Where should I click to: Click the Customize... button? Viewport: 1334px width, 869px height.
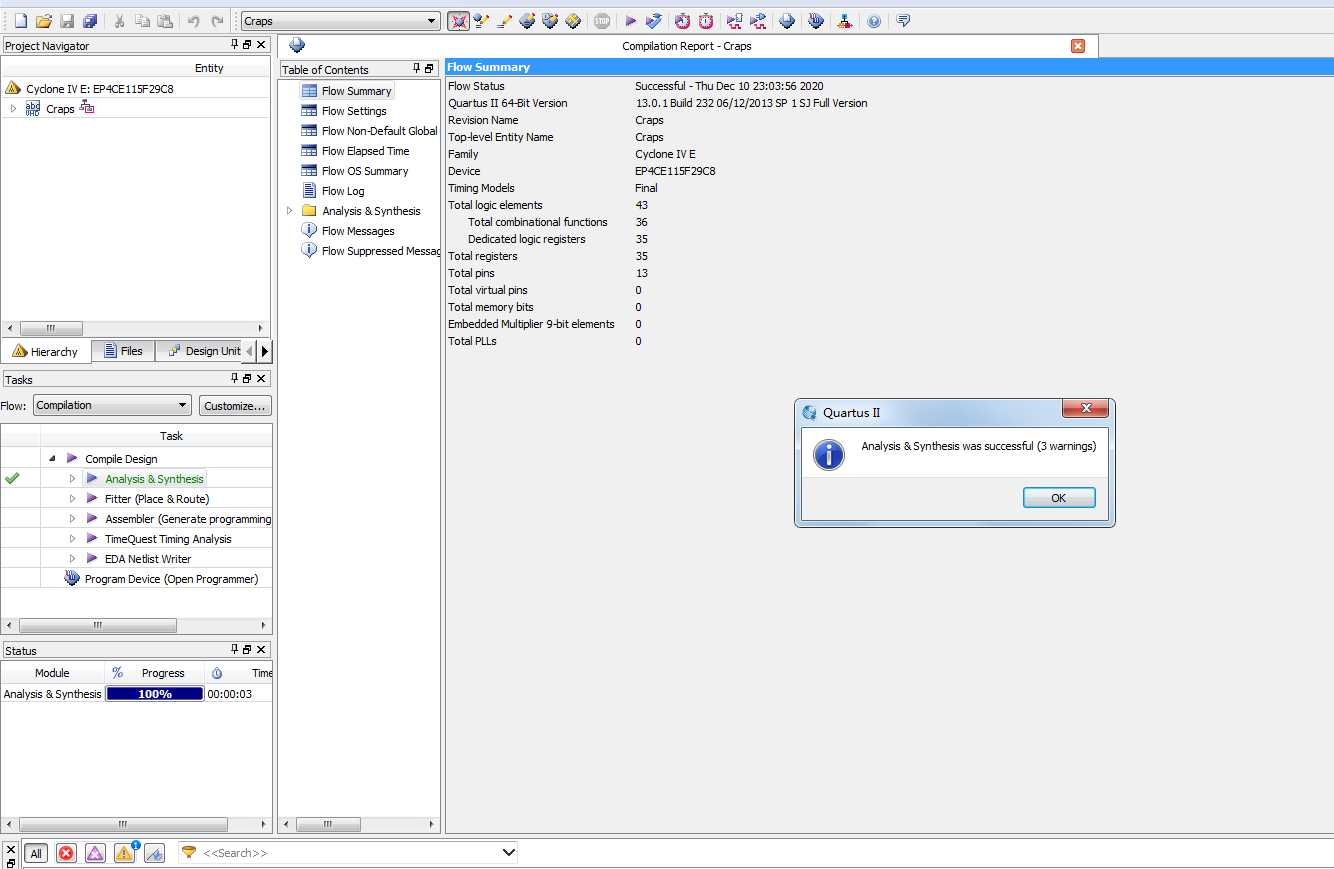(235, 405)
